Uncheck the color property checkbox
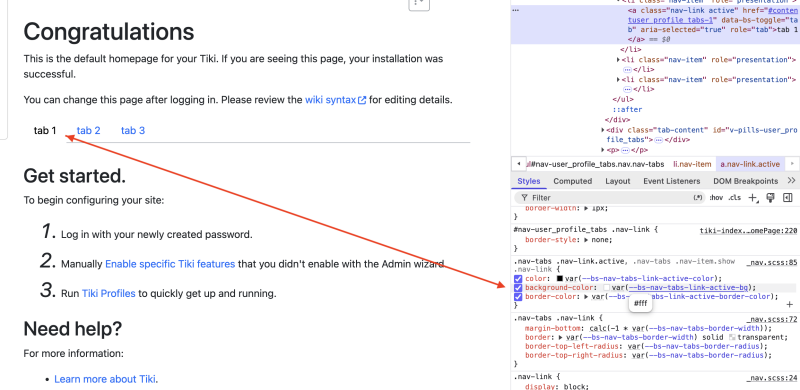The width and height of the screenshot is (800, 390). (518, 279)
